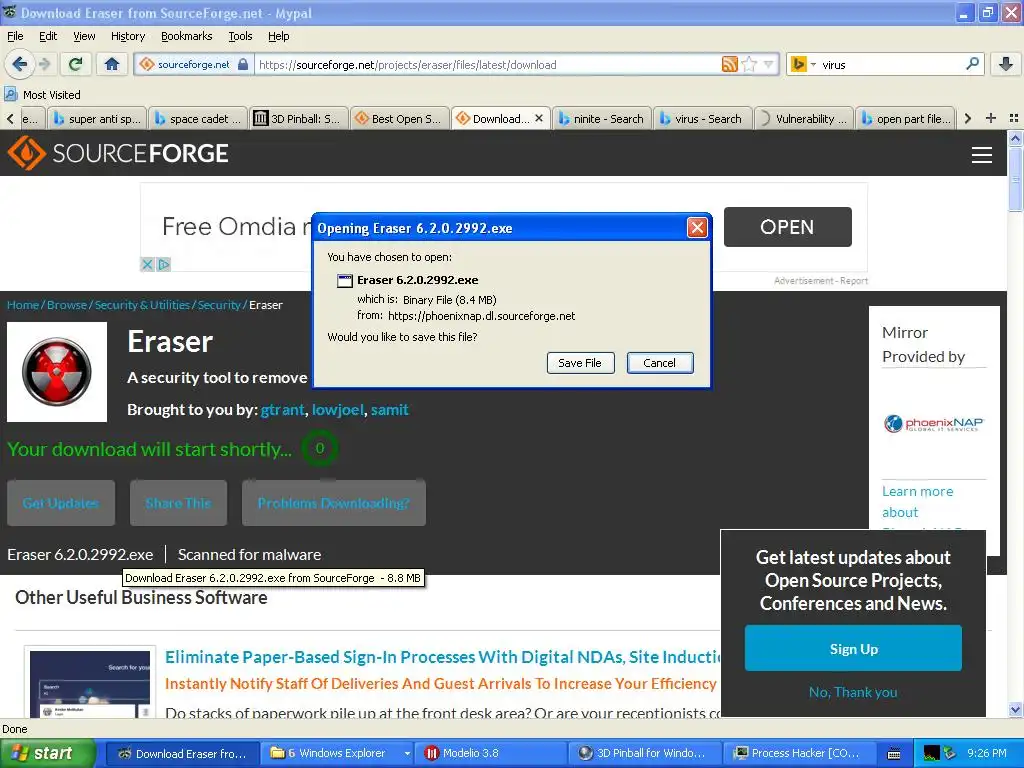Switch to the ninite - Search tab
This screenshot has height=768, width=1024.
602,119
